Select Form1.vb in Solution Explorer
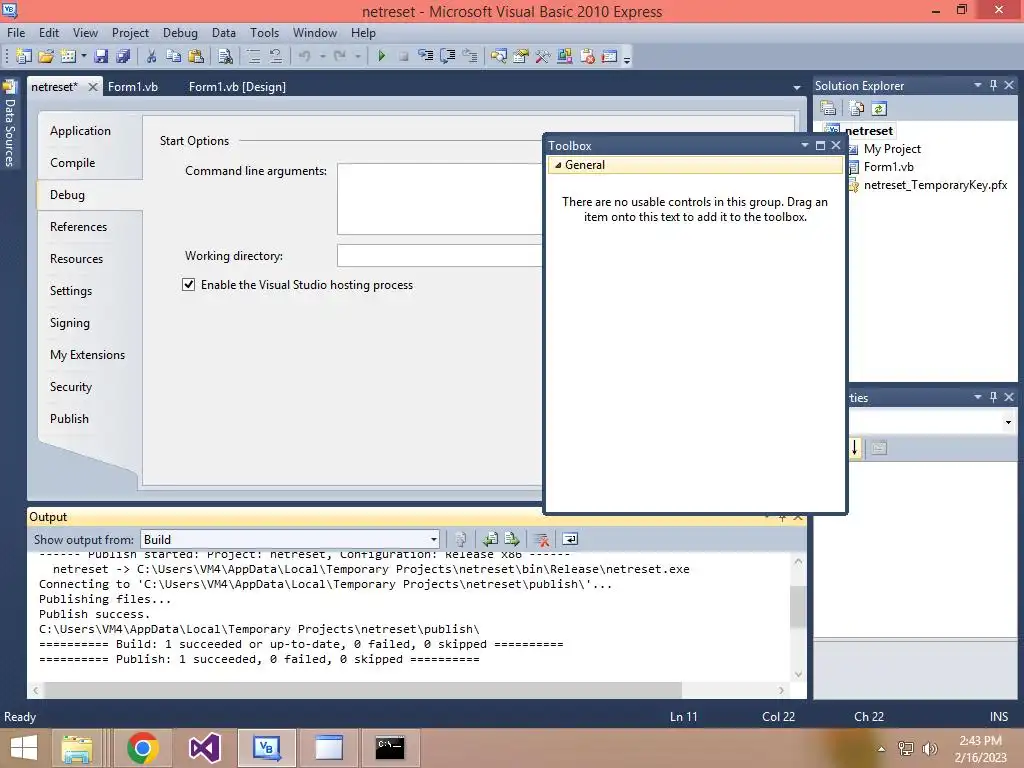This screenshot has height=768, width=1024. coord(888,167)
